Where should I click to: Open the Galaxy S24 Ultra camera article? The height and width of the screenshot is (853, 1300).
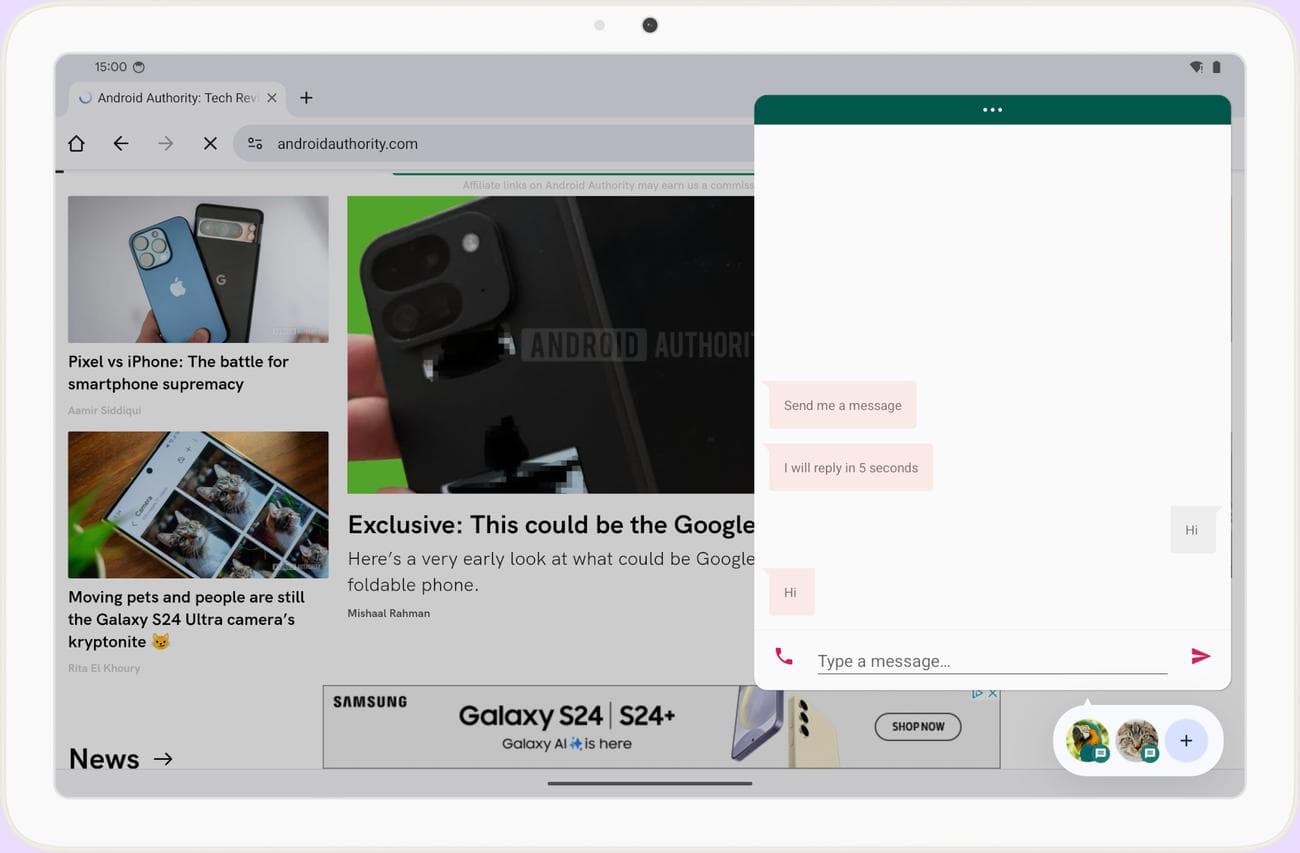click(x=186, y=619)
